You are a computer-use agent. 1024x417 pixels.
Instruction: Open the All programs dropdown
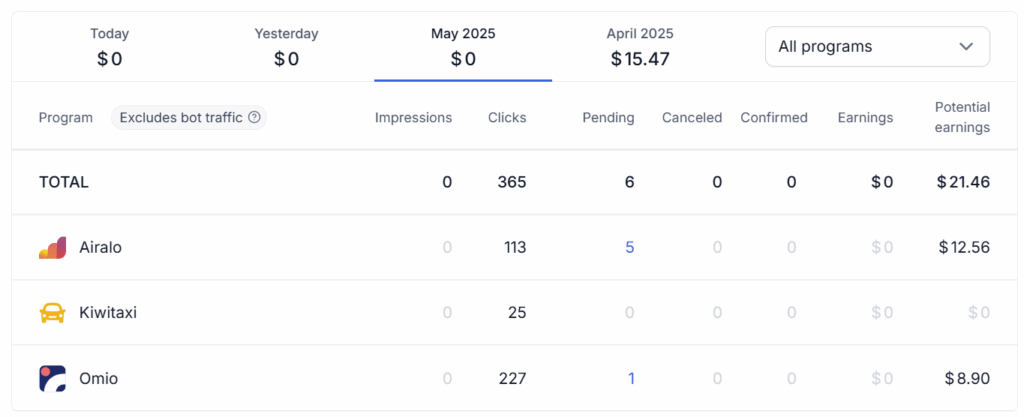[x=877, y=46]
